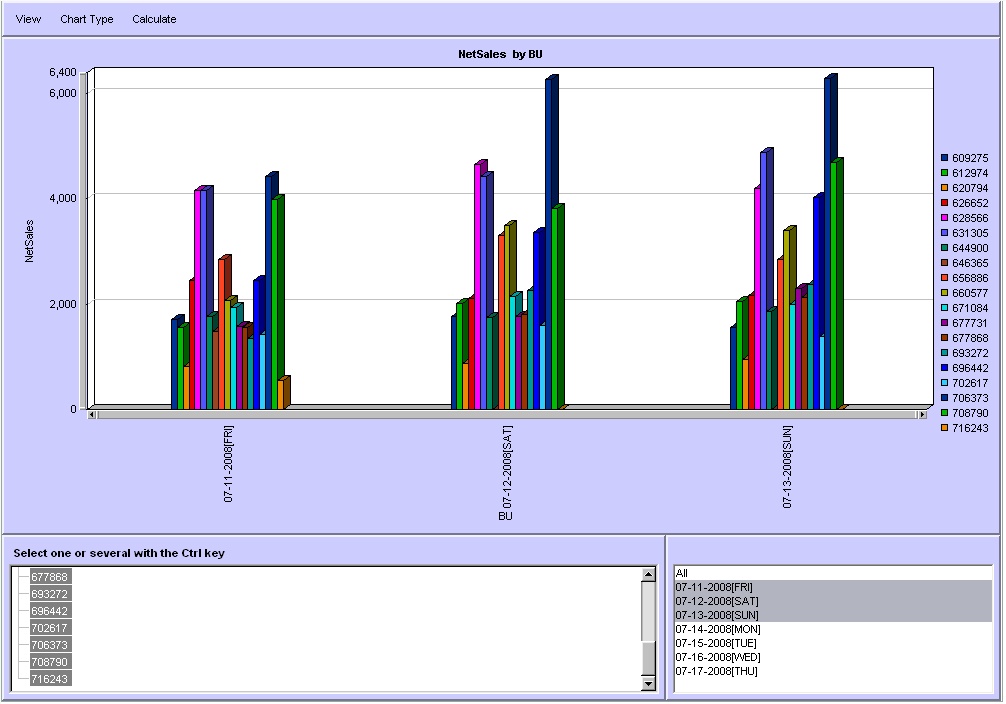
Task: Select date 07-14-2008[MON]
Action: pyautogui.click(x=717, y=629)
